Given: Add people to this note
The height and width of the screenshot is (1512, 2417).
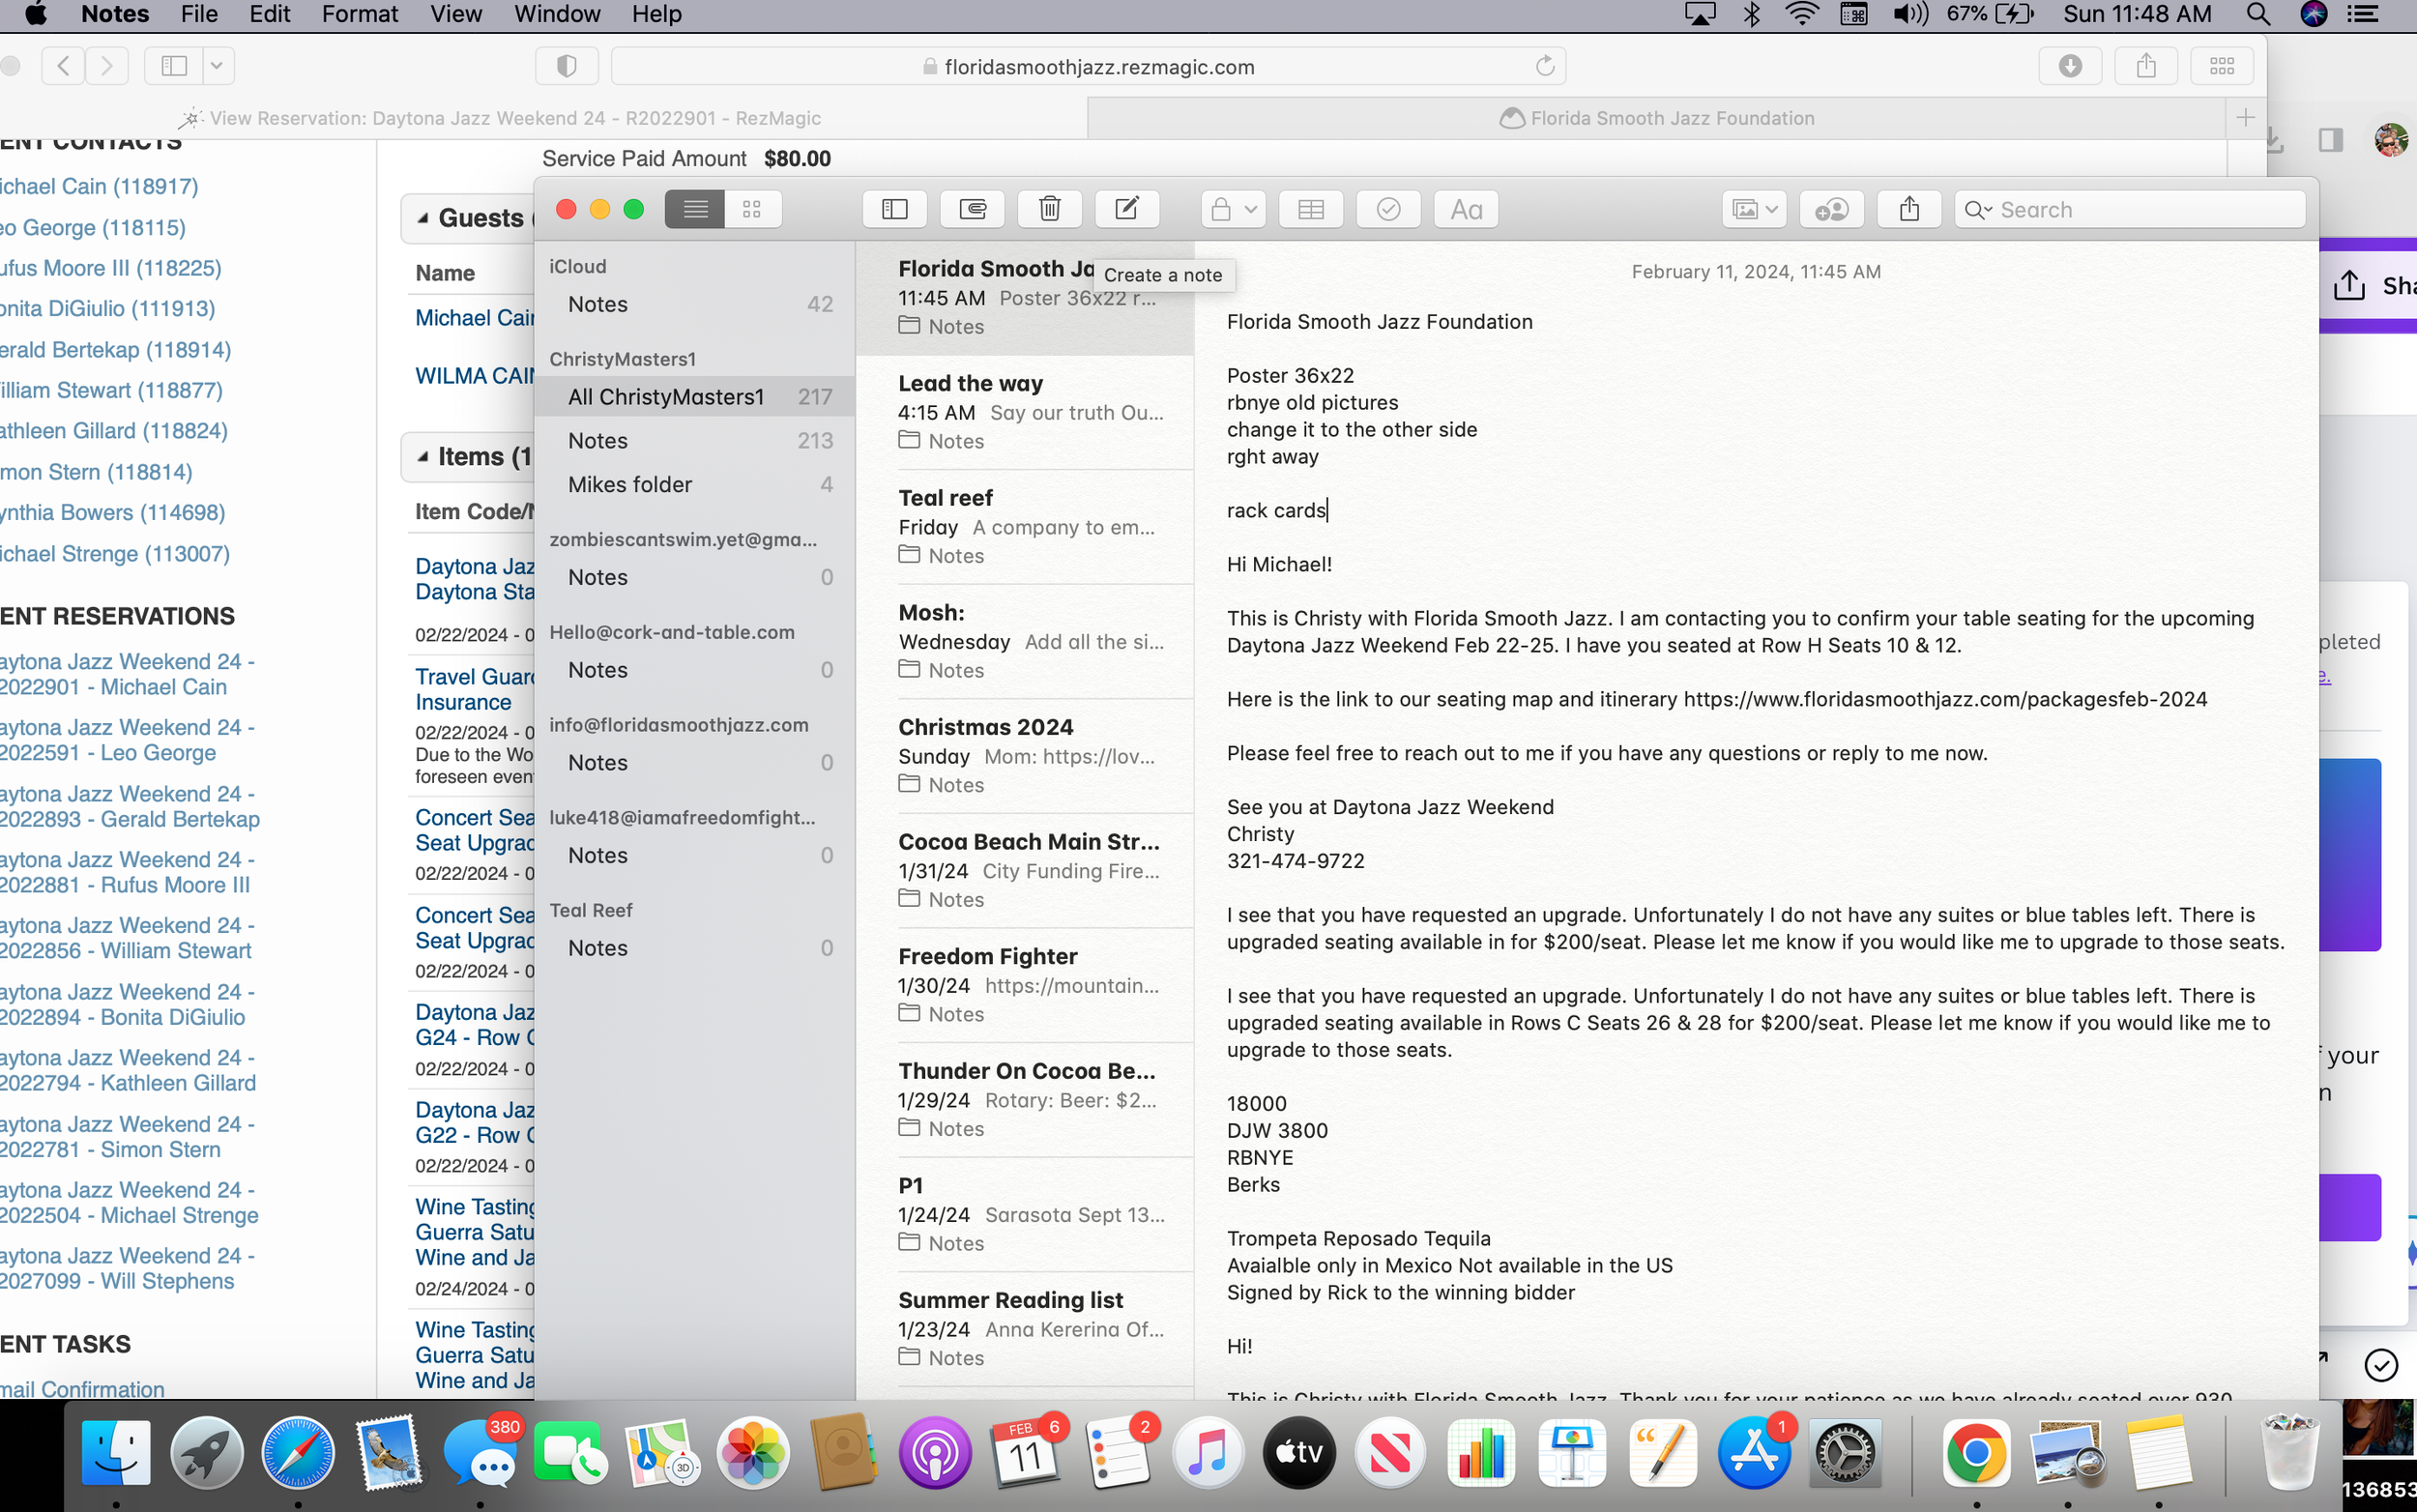Looking at the screenshot, I should tap(1831, 209).
